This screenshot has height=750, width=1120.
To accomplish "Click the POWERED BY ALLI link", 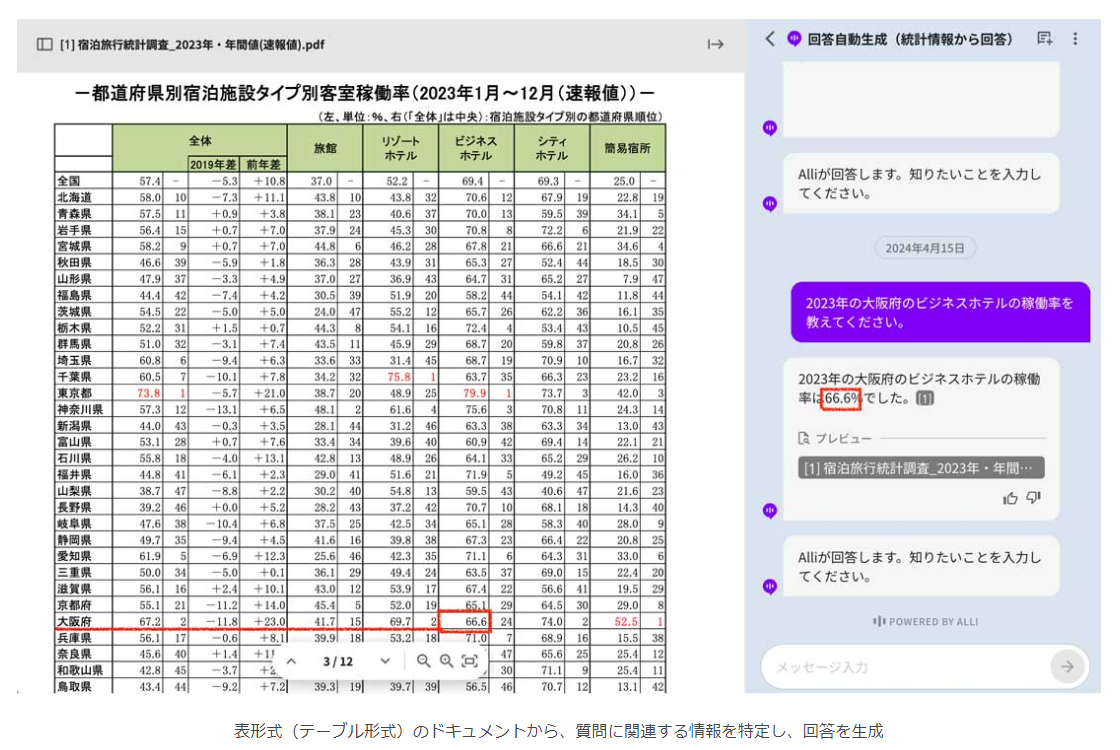I will (919, 621).
